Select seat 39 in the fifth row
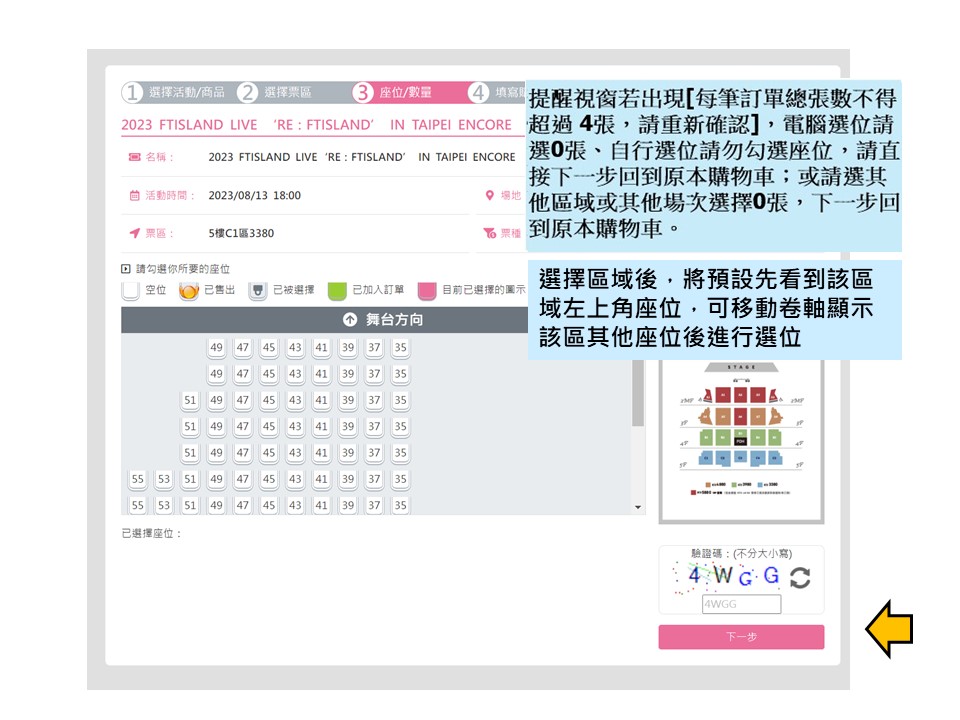 click(348, 453)
